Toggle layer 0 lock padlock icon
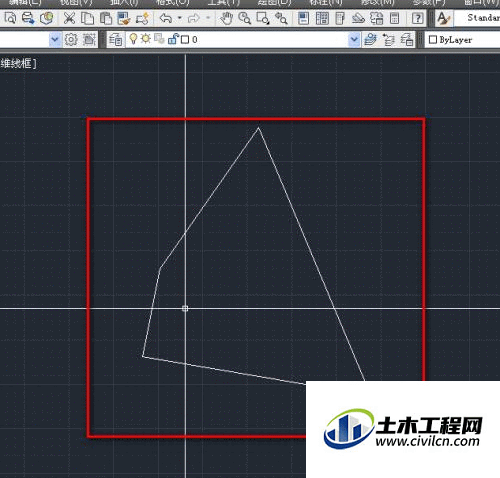Screen dimensions: 500x478 coord(173,39)
